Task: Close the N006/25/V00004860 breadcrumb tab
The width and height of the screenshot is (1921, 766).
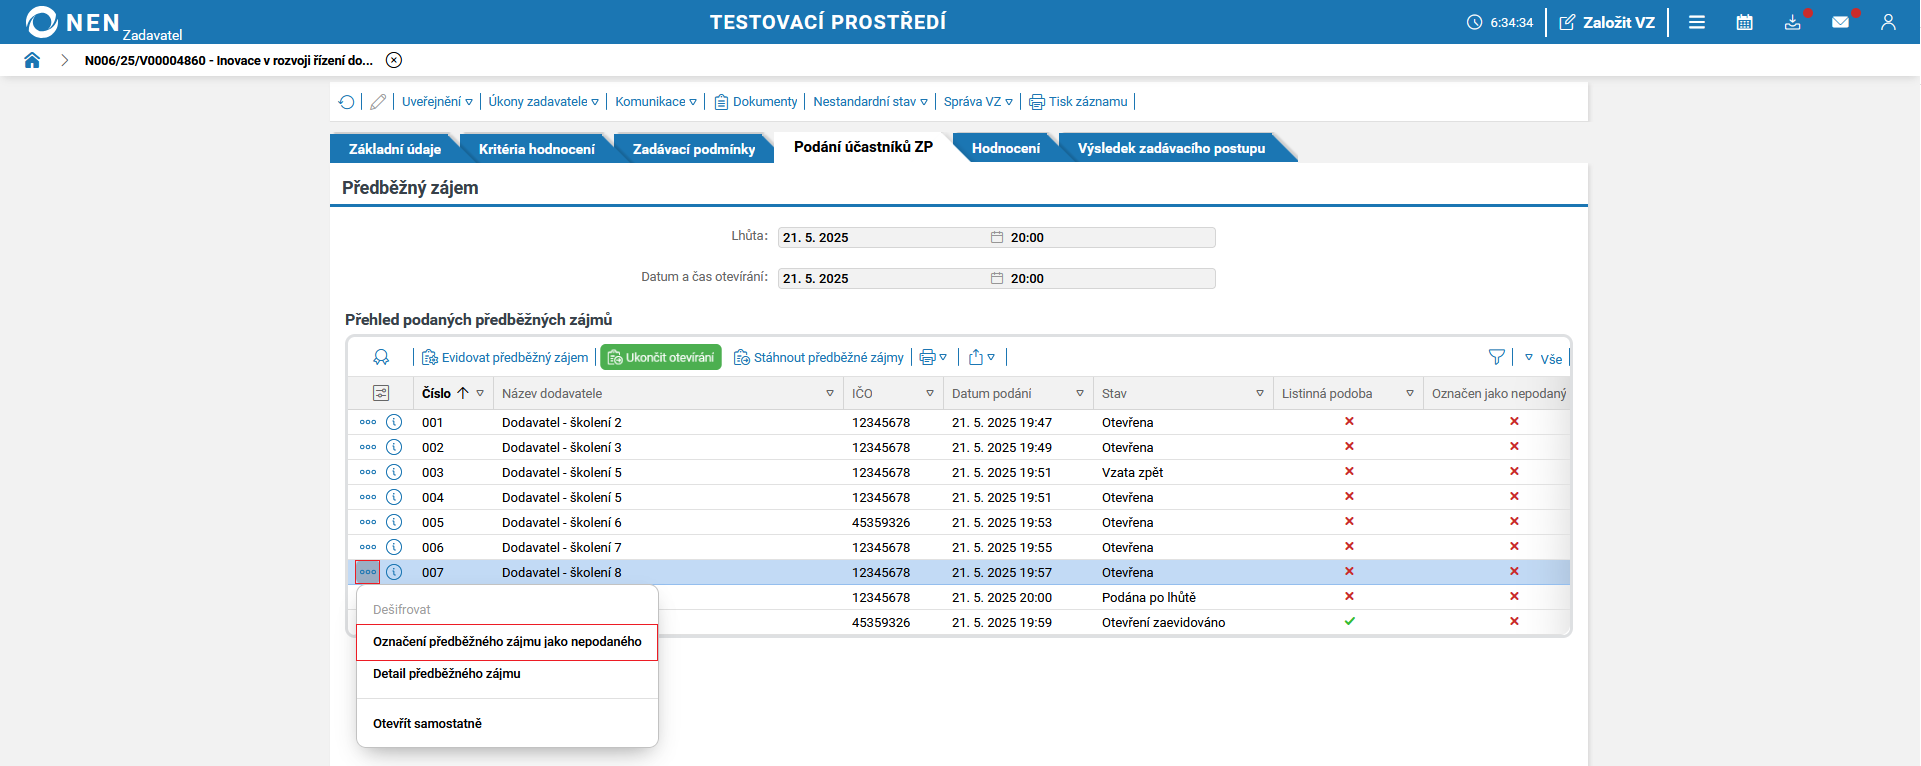Action: tap(394, 60)
